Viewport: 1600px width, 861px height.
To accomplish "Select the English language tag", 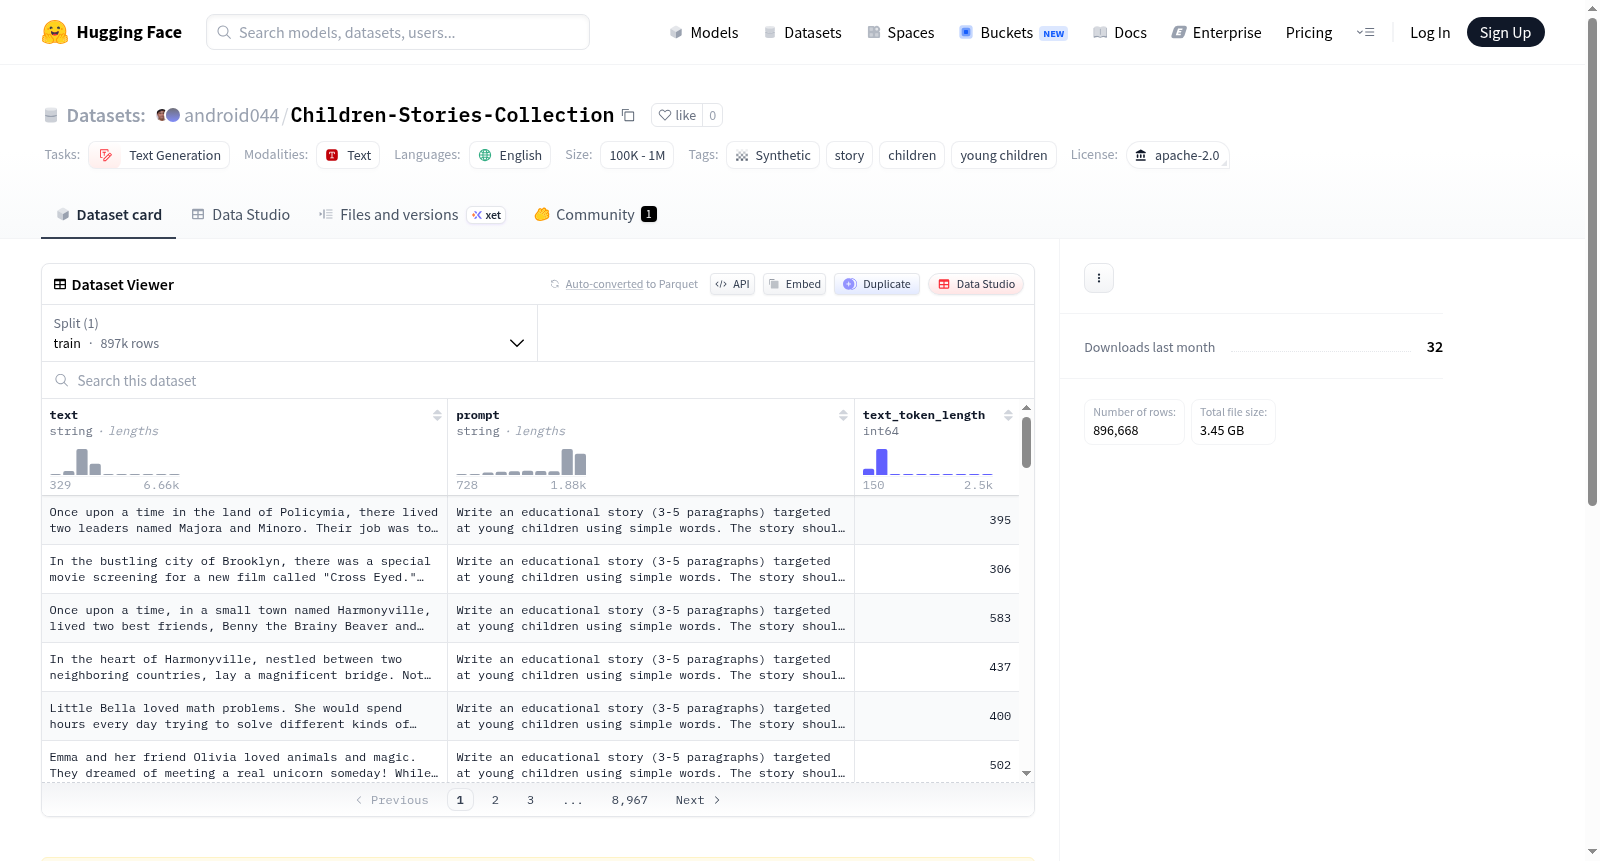I will (510, 155).
